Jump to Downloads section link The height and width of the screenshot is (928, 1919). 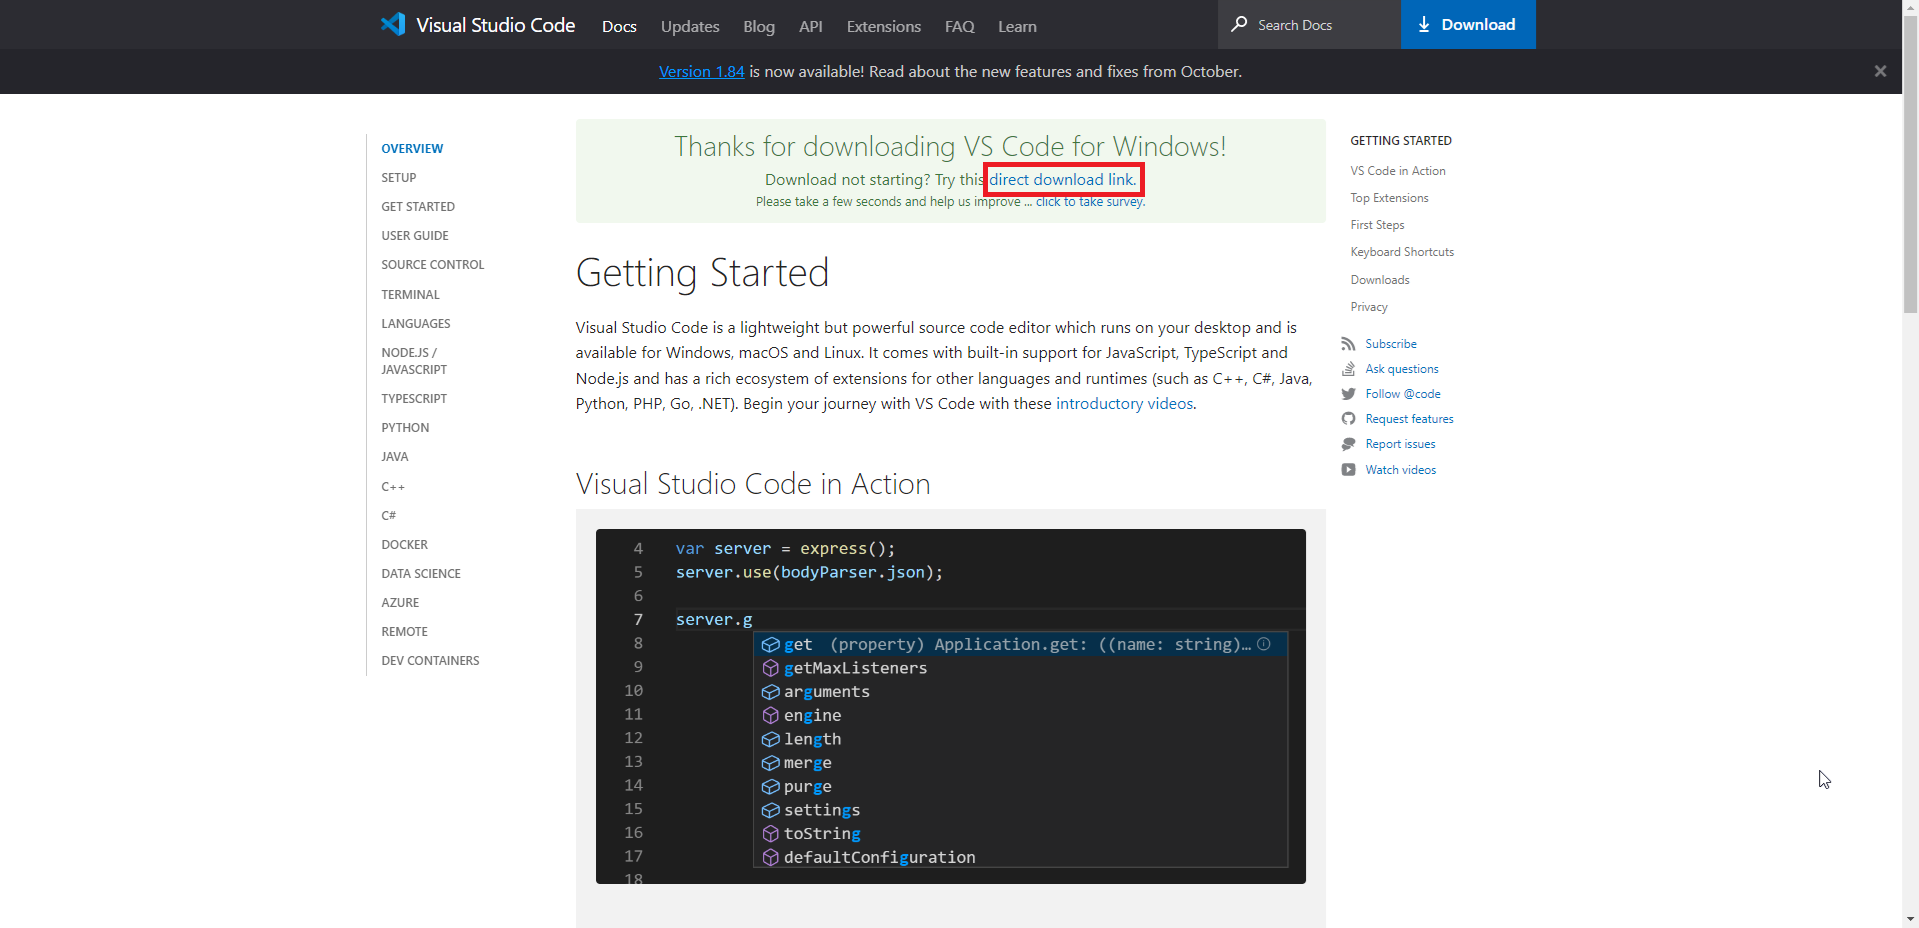(x=1380, y=280)
